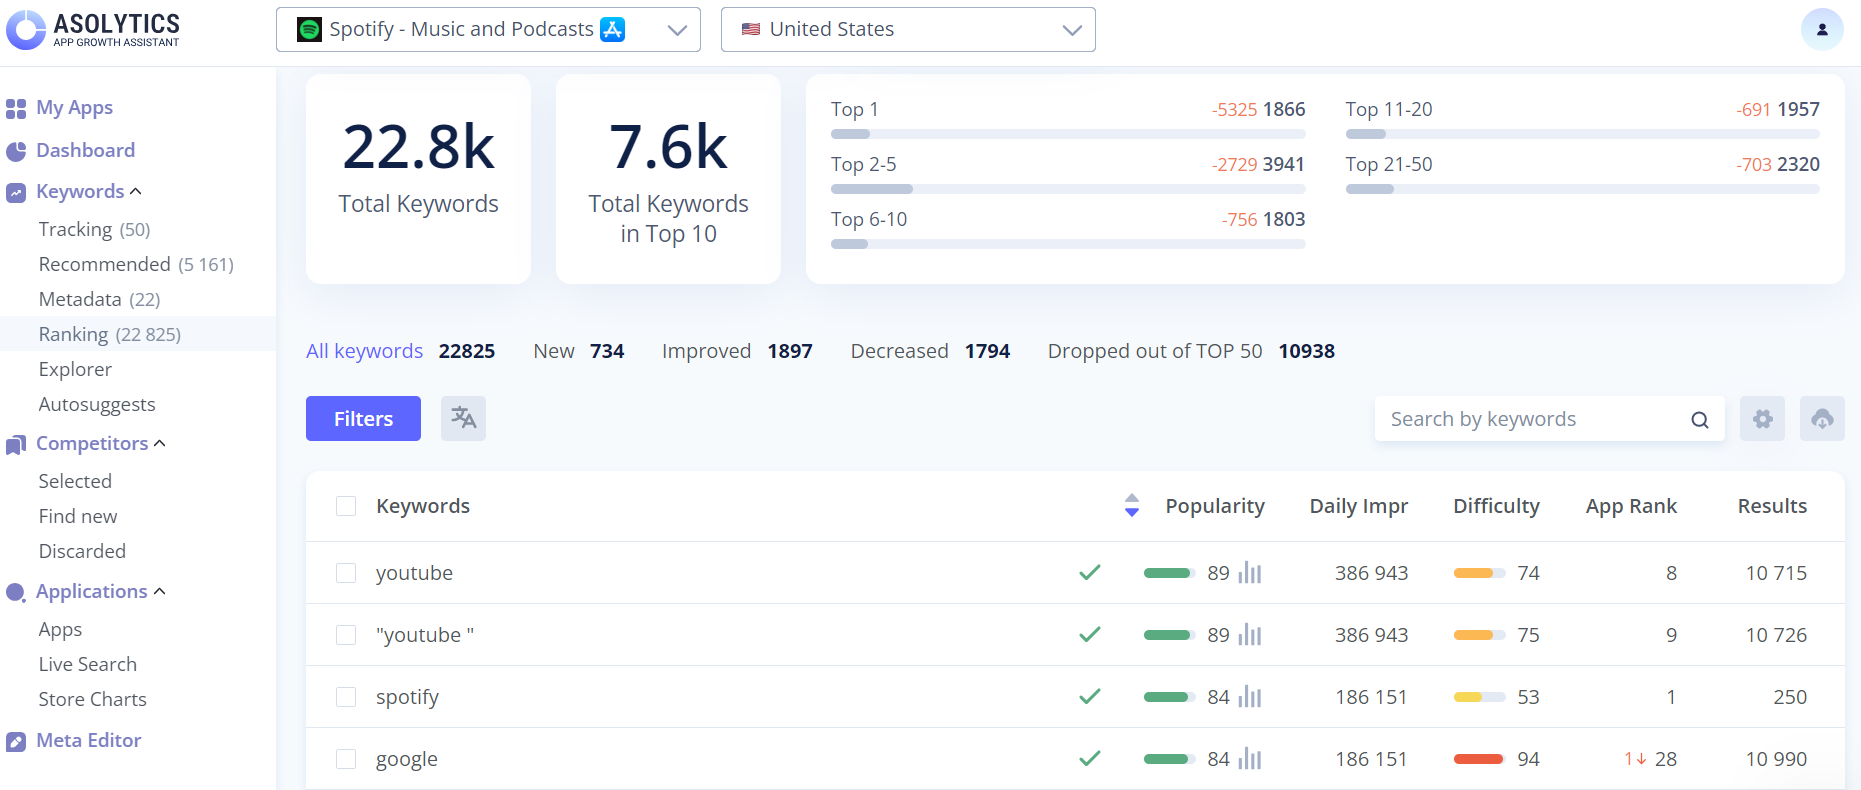The image size is (1861, 790).
Task: Click the Keywords column sort arrows
Action: click(1131, 506)
